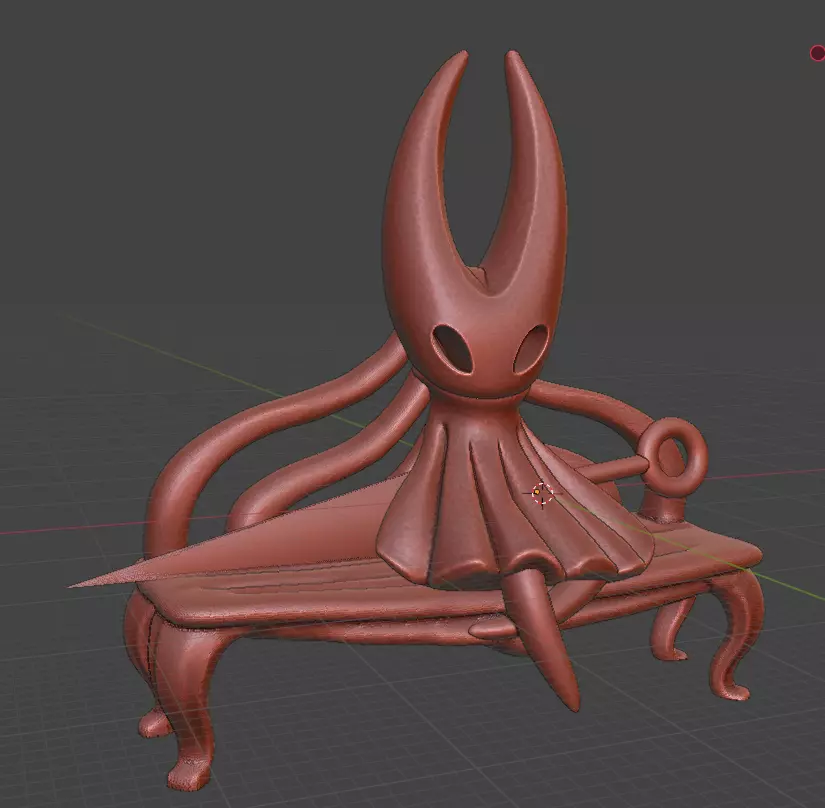The image size is (825, 808).
Task: Click the 3D cursor on the cloak
Action: coord(541,493)
